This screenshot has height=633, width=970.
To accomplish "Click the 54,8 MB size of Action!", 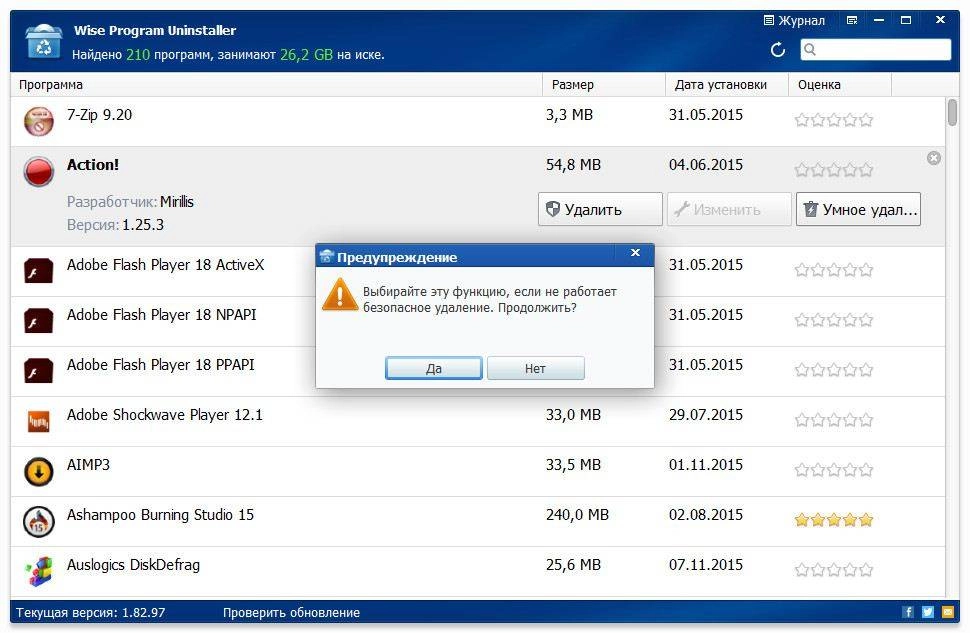I will [573, 165].
